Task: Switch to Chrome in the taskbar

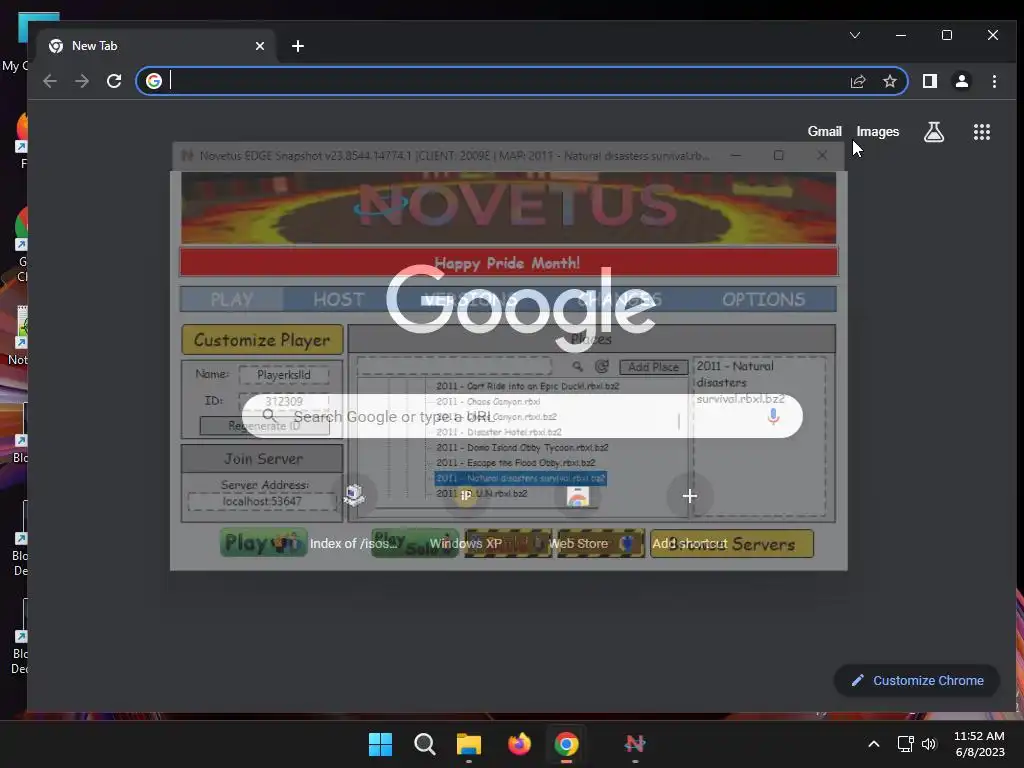Action: [x=566, y=744]
